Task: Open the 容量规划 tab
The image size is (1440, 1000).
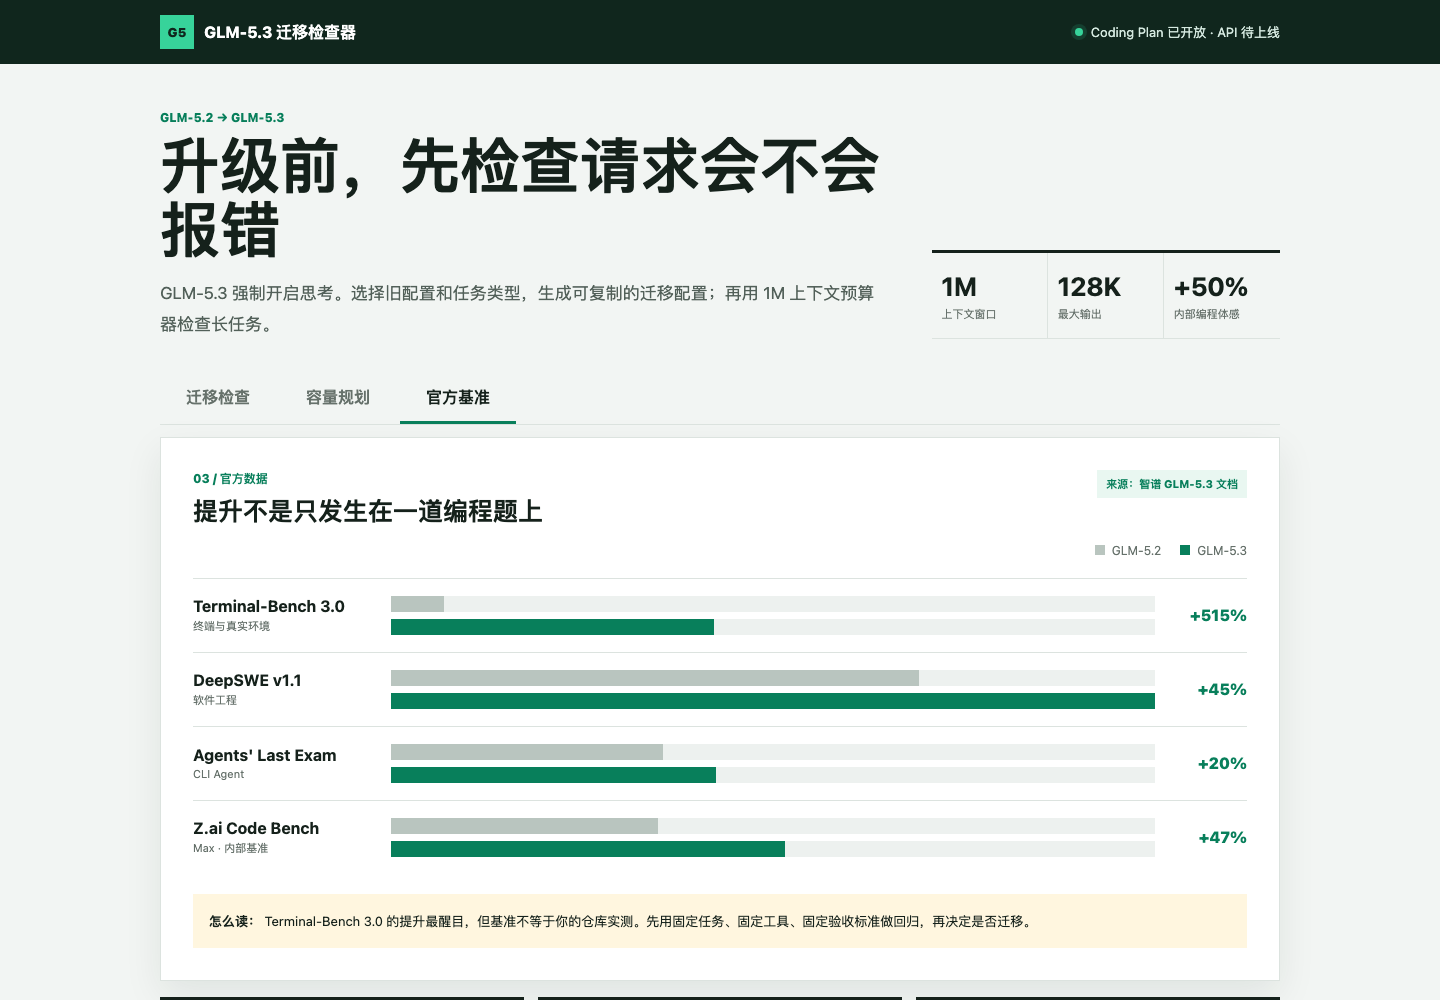Action: tap(338, 398)
